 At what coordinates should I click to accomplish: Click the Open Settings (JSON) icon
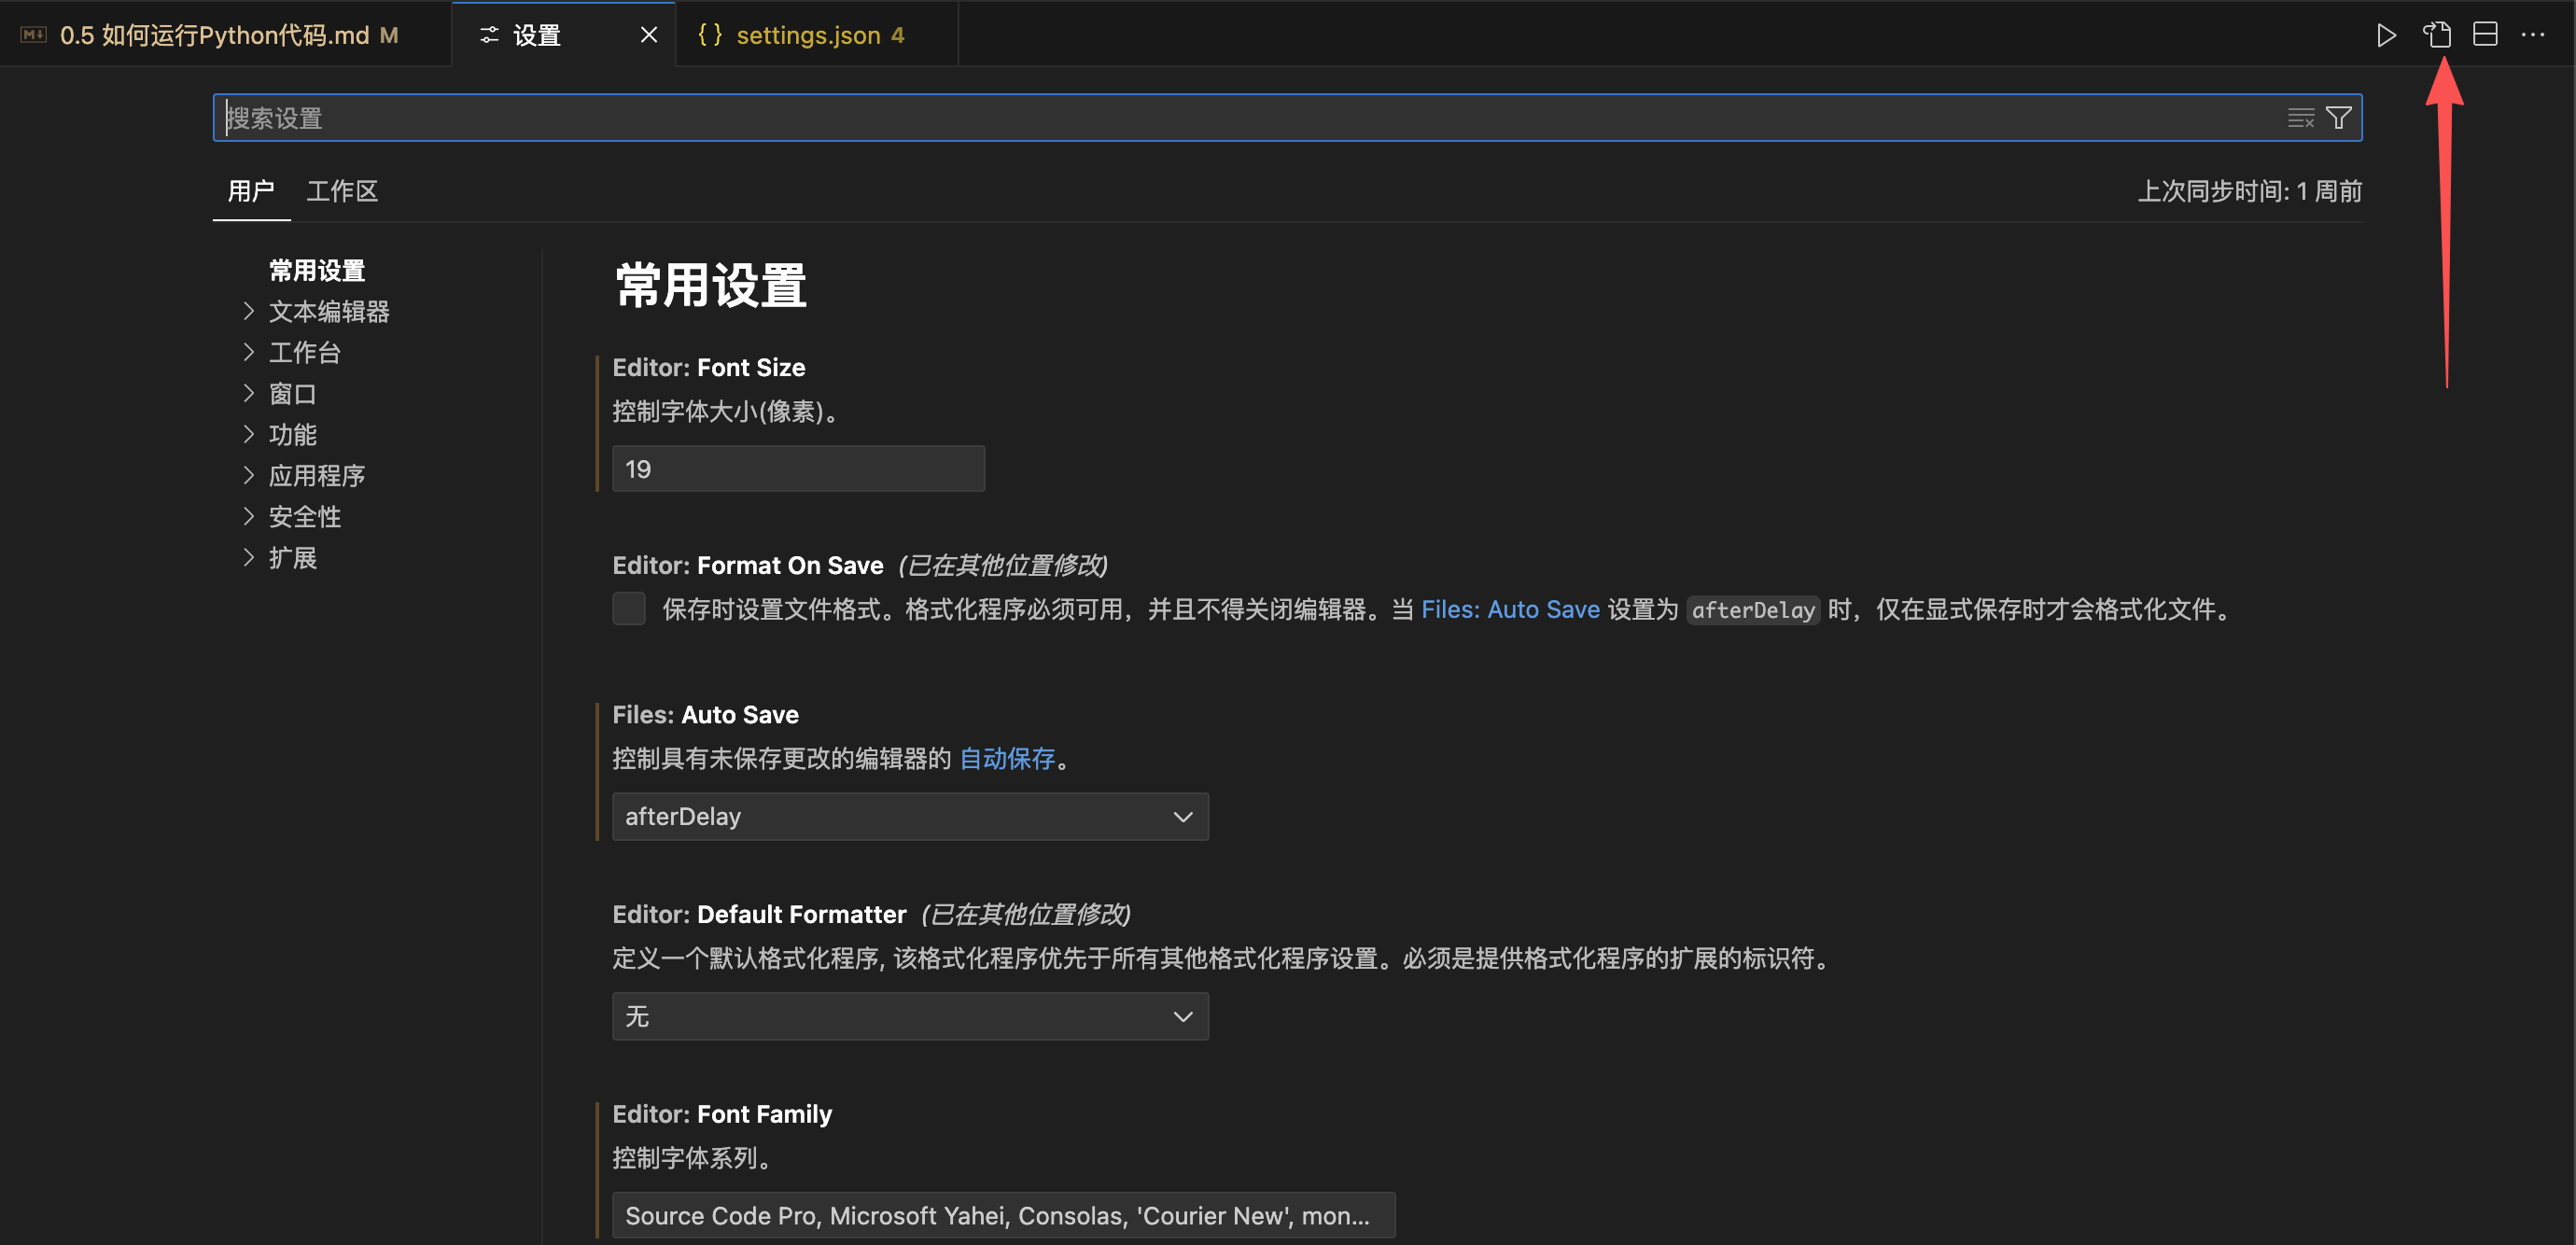pyautogui.click(x=2437, y=35)
